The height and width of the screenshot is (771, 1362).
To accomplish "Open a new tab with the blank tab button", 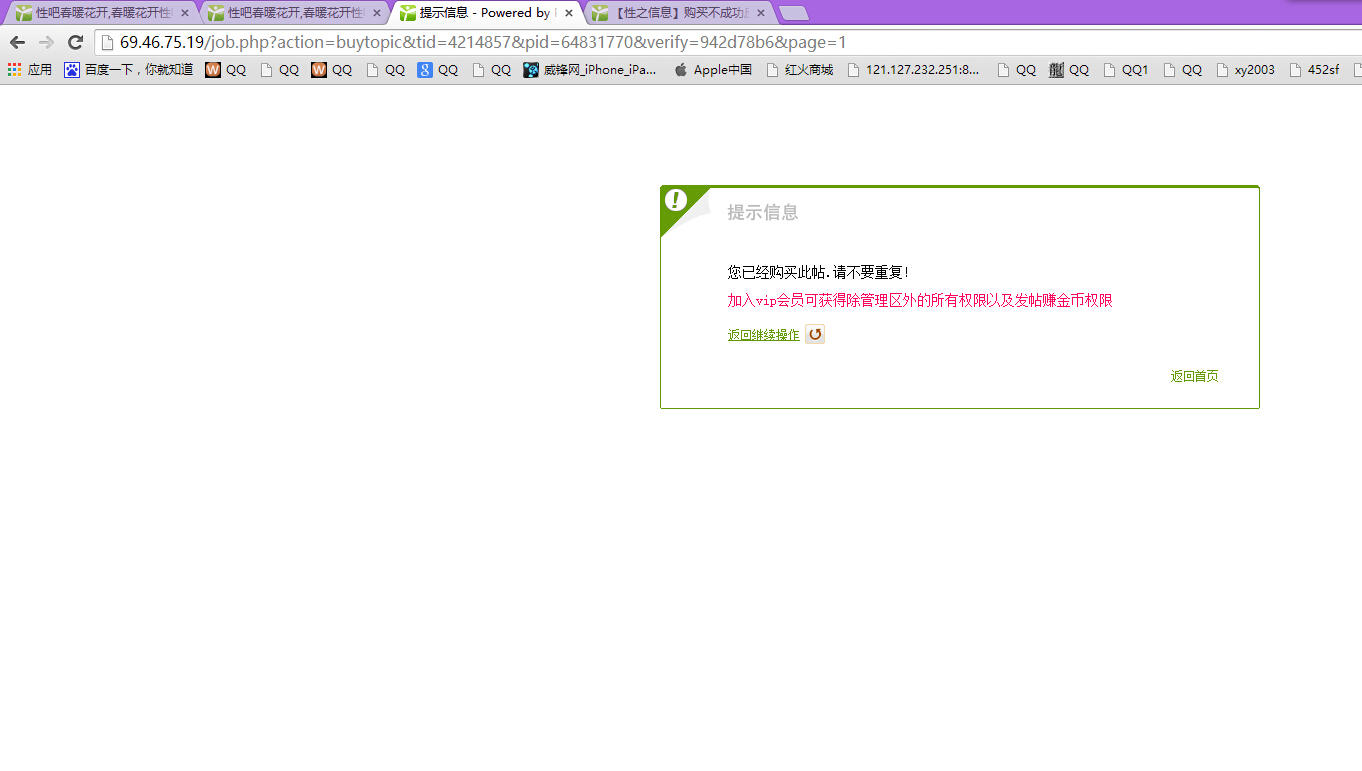I will click(793, 13).
